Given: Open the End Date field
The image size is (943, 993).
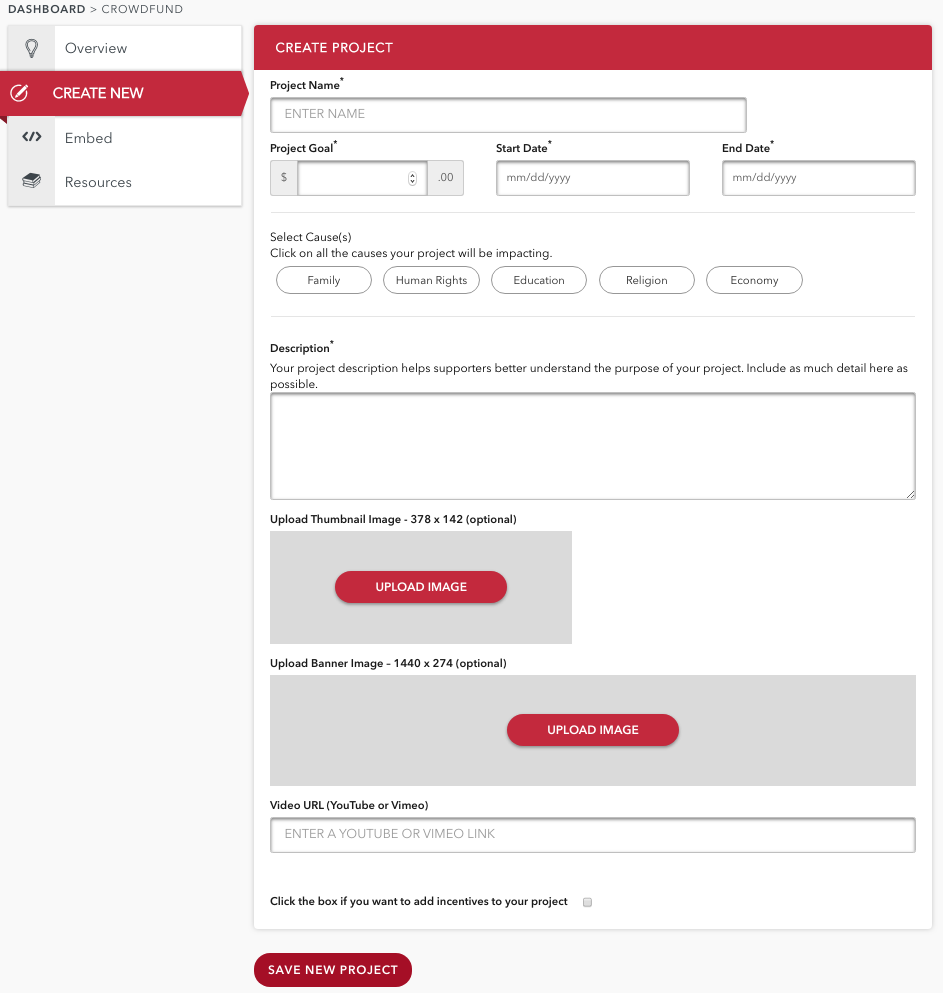Looking at the screenshot, I should pyautogui.click(x=818, y=178).
